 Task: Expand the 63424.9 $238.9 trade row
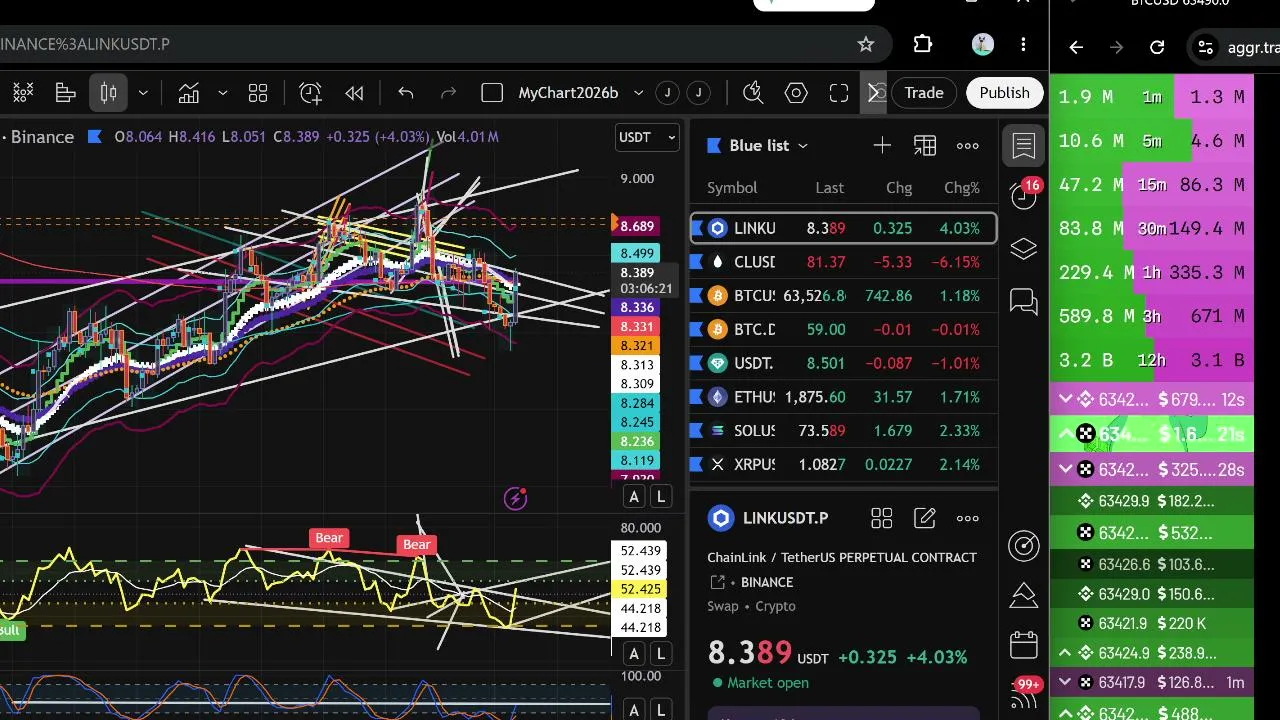point(1066,653)
